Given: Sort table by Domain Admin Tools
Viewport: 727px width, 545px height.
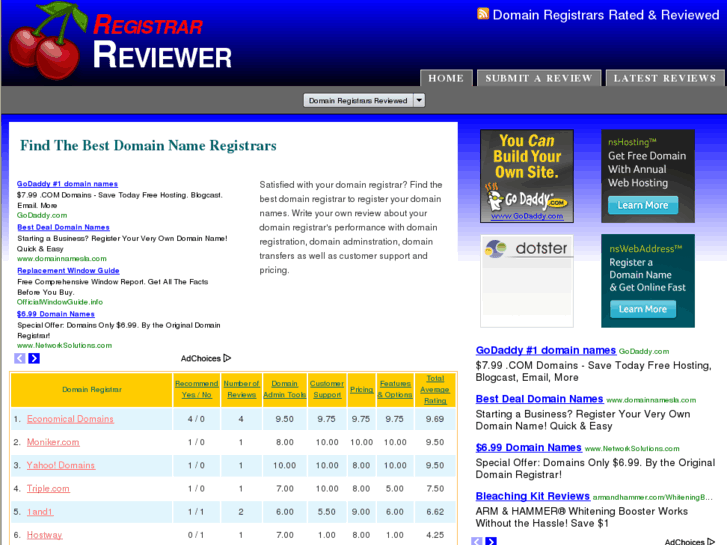Looking at the screenshot, I should pyautogui.click(x=285, y=389).
